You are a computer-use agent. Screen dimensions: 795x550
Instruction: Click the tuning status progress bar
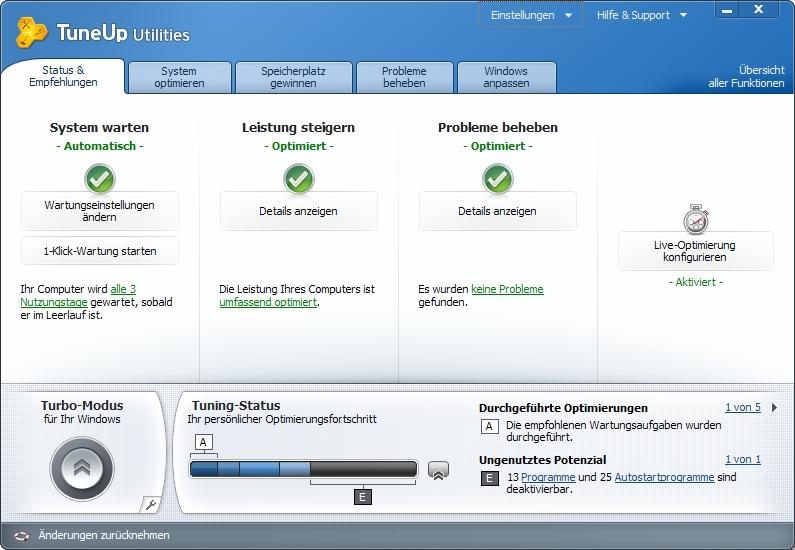point(303,469)
